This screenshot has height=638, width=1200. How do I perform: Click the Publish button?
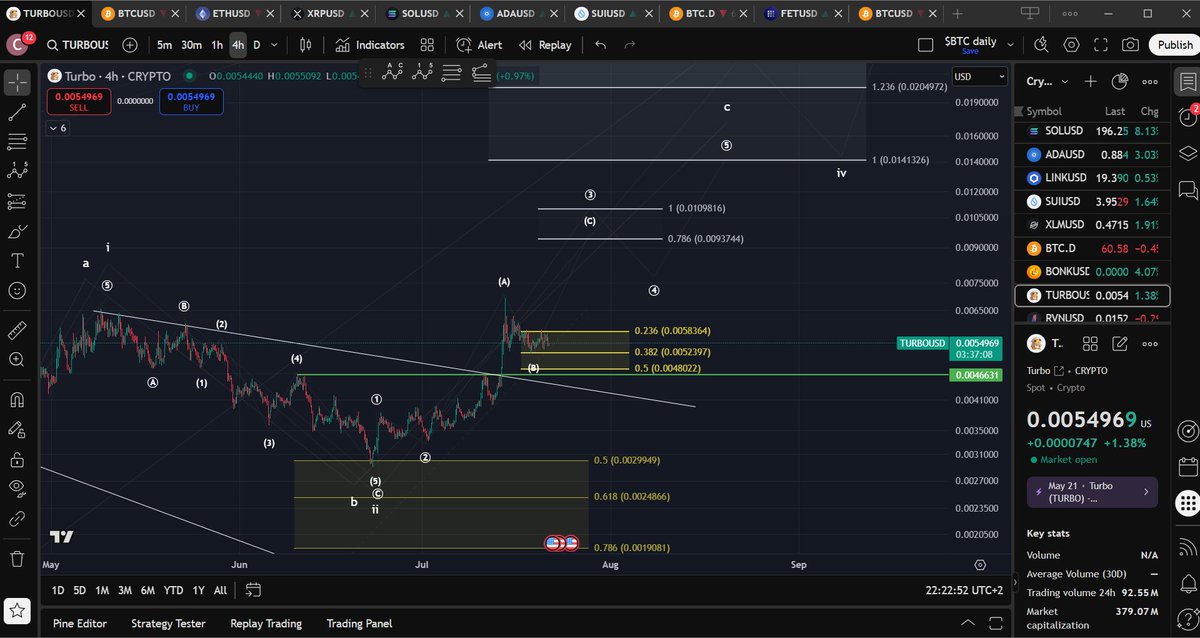[1172, 45]
